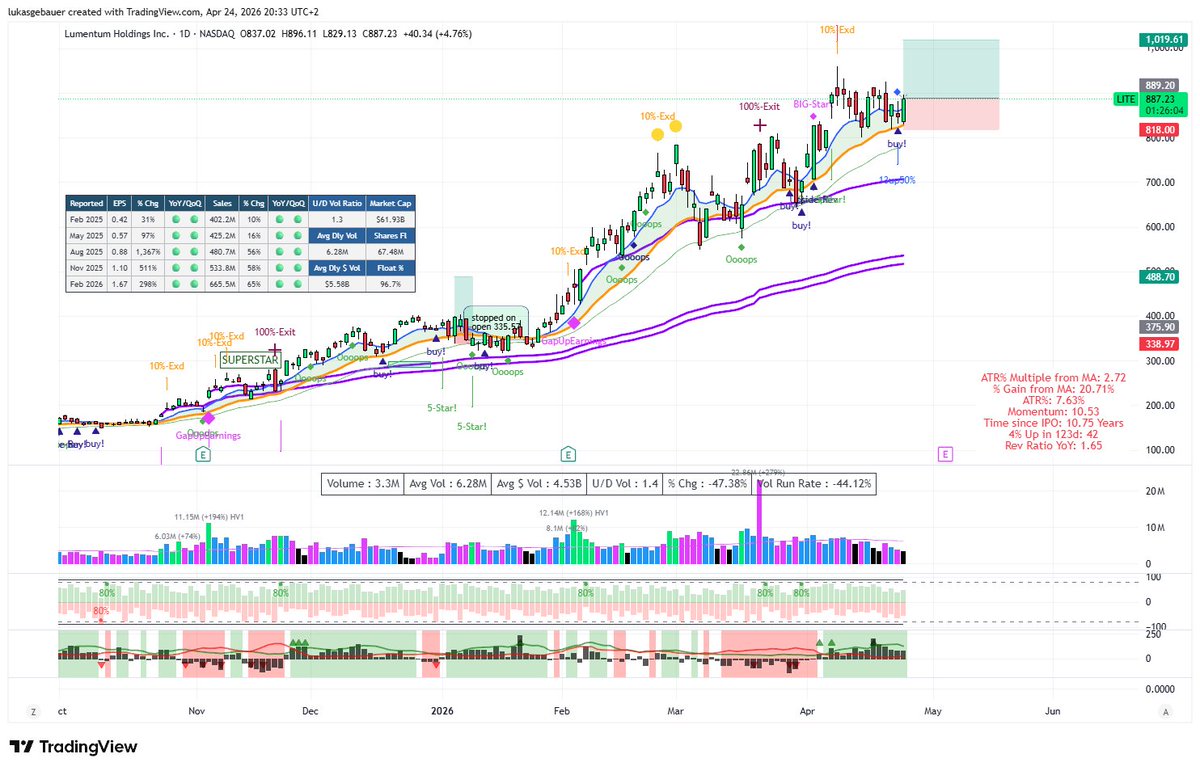
Task: Click the +40.34 (+4.76%) change value
Action: (x=440, y=34)
